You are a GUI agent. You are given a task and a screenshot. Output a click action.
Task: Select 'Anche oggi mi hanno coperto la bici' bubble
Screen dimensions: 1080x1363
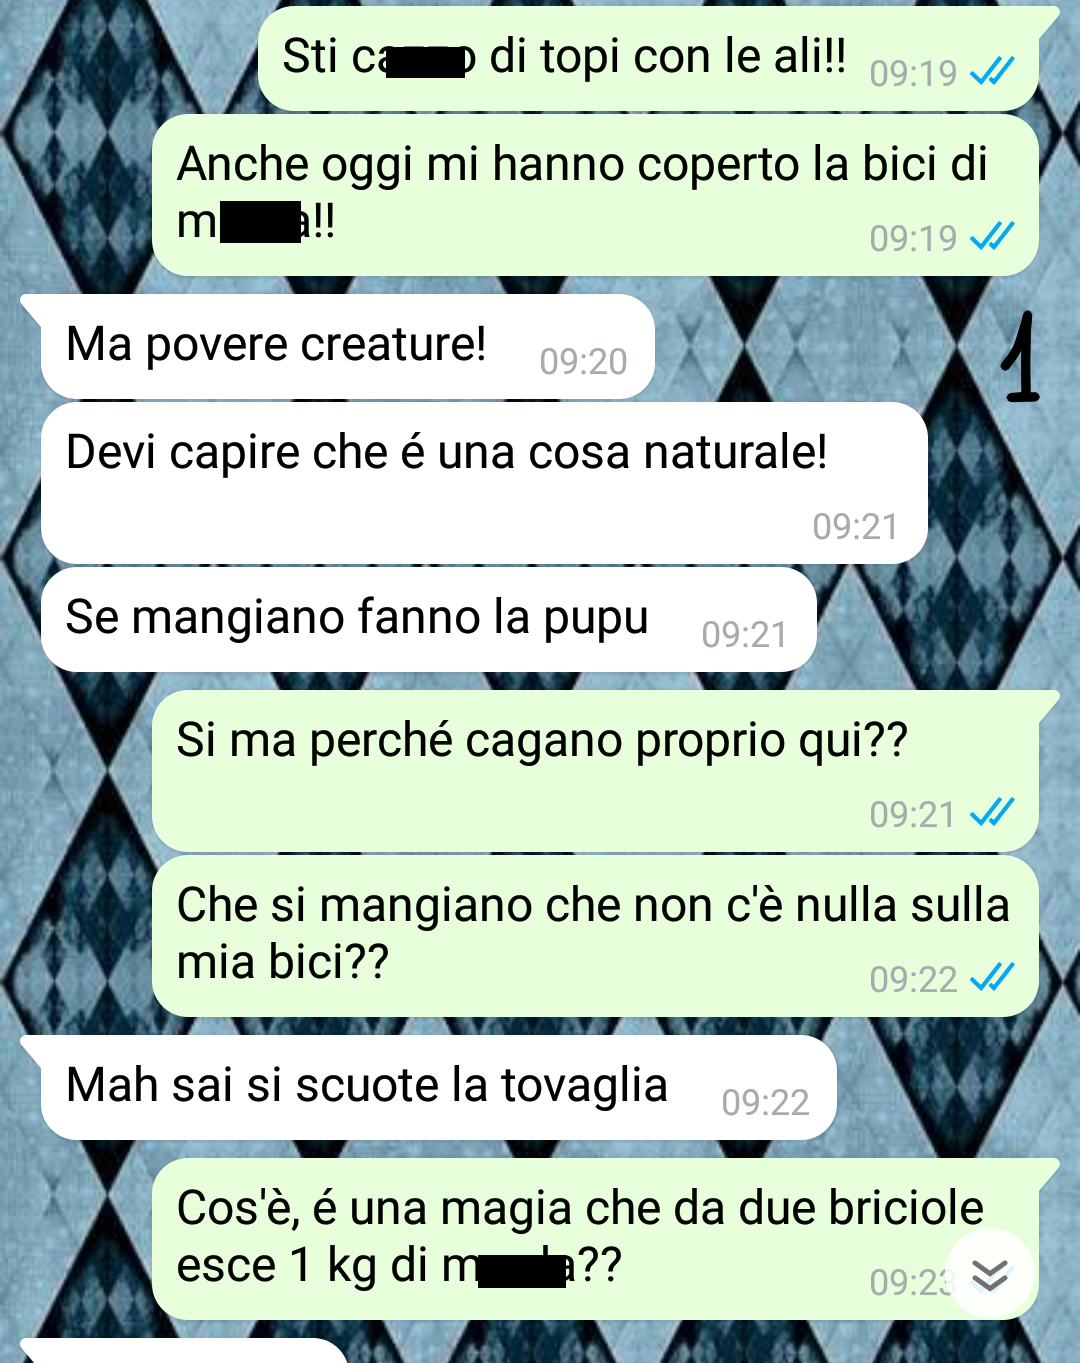click(x=595, y=195)
